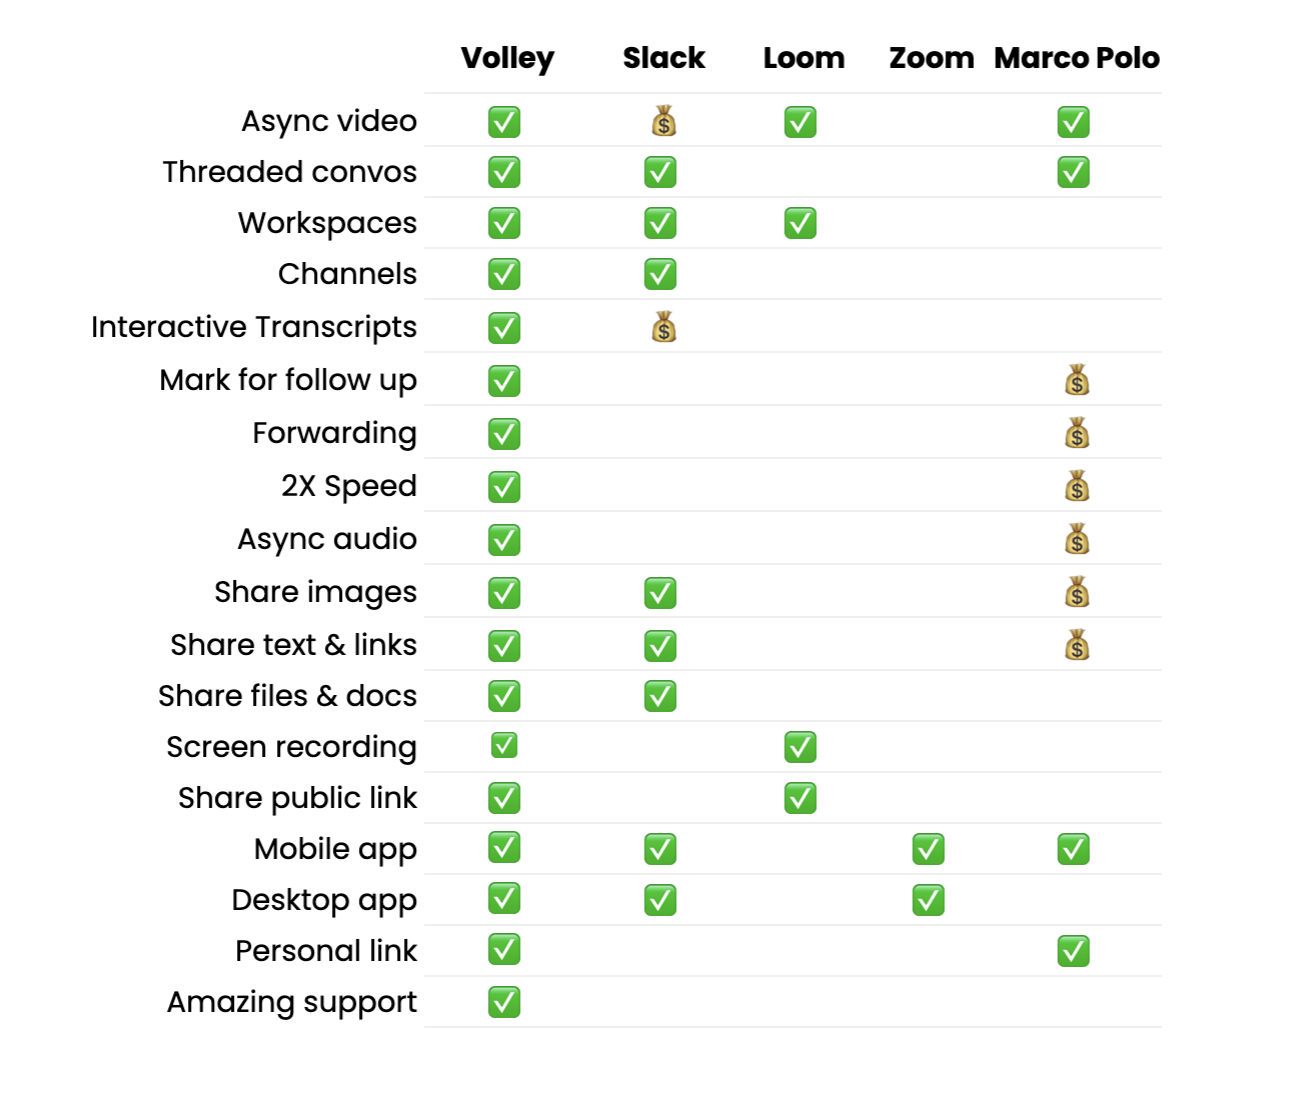Click the Slack money bag in Async video row
Screen dimensions: 1294x1114
coord(664,122)
